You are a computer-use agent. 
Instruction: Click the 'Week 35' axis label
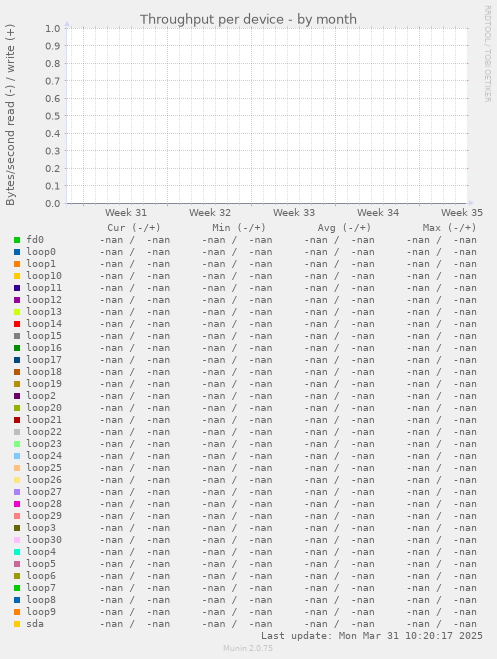click(462, 213)
